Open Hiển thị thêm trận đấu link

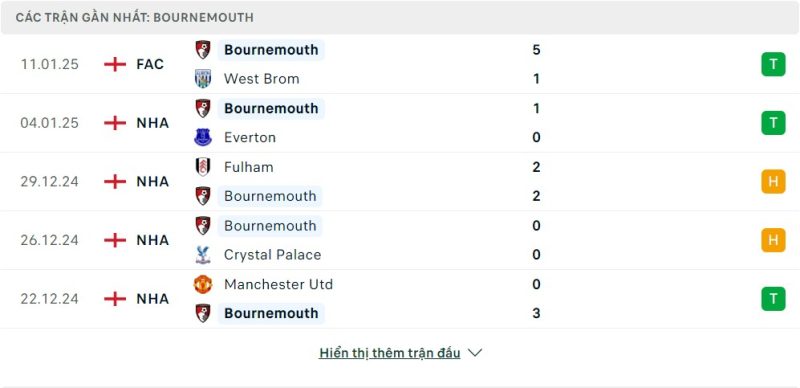tap(390, 353)
